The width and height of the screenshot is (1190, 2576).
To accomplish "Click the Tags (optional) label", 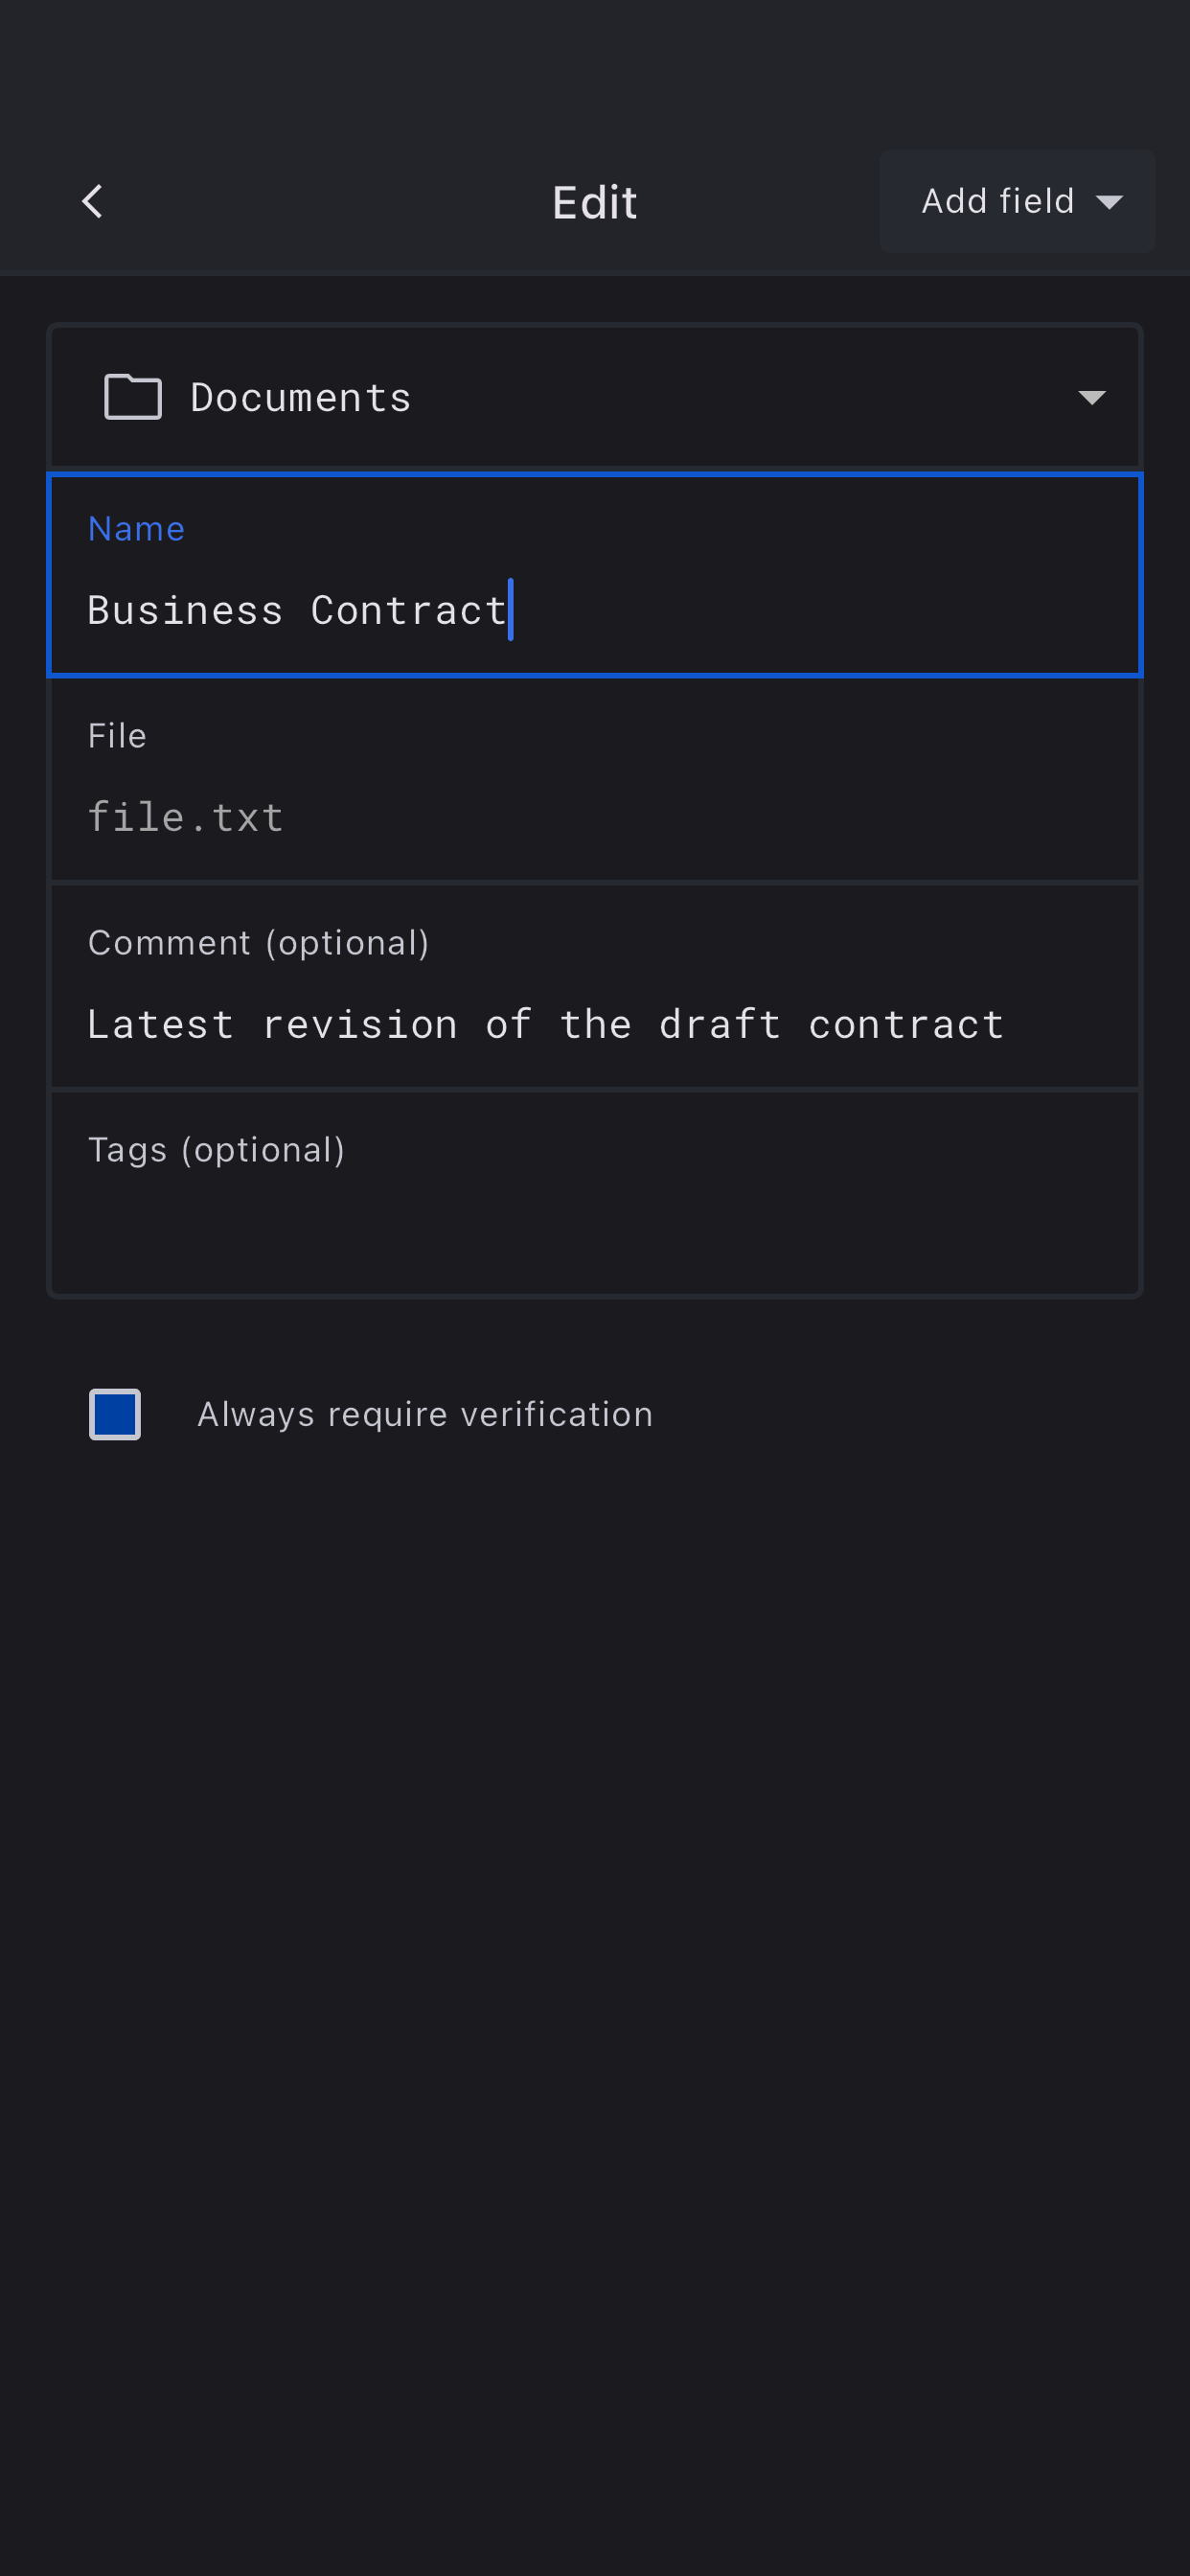I will click(216, 1150).
